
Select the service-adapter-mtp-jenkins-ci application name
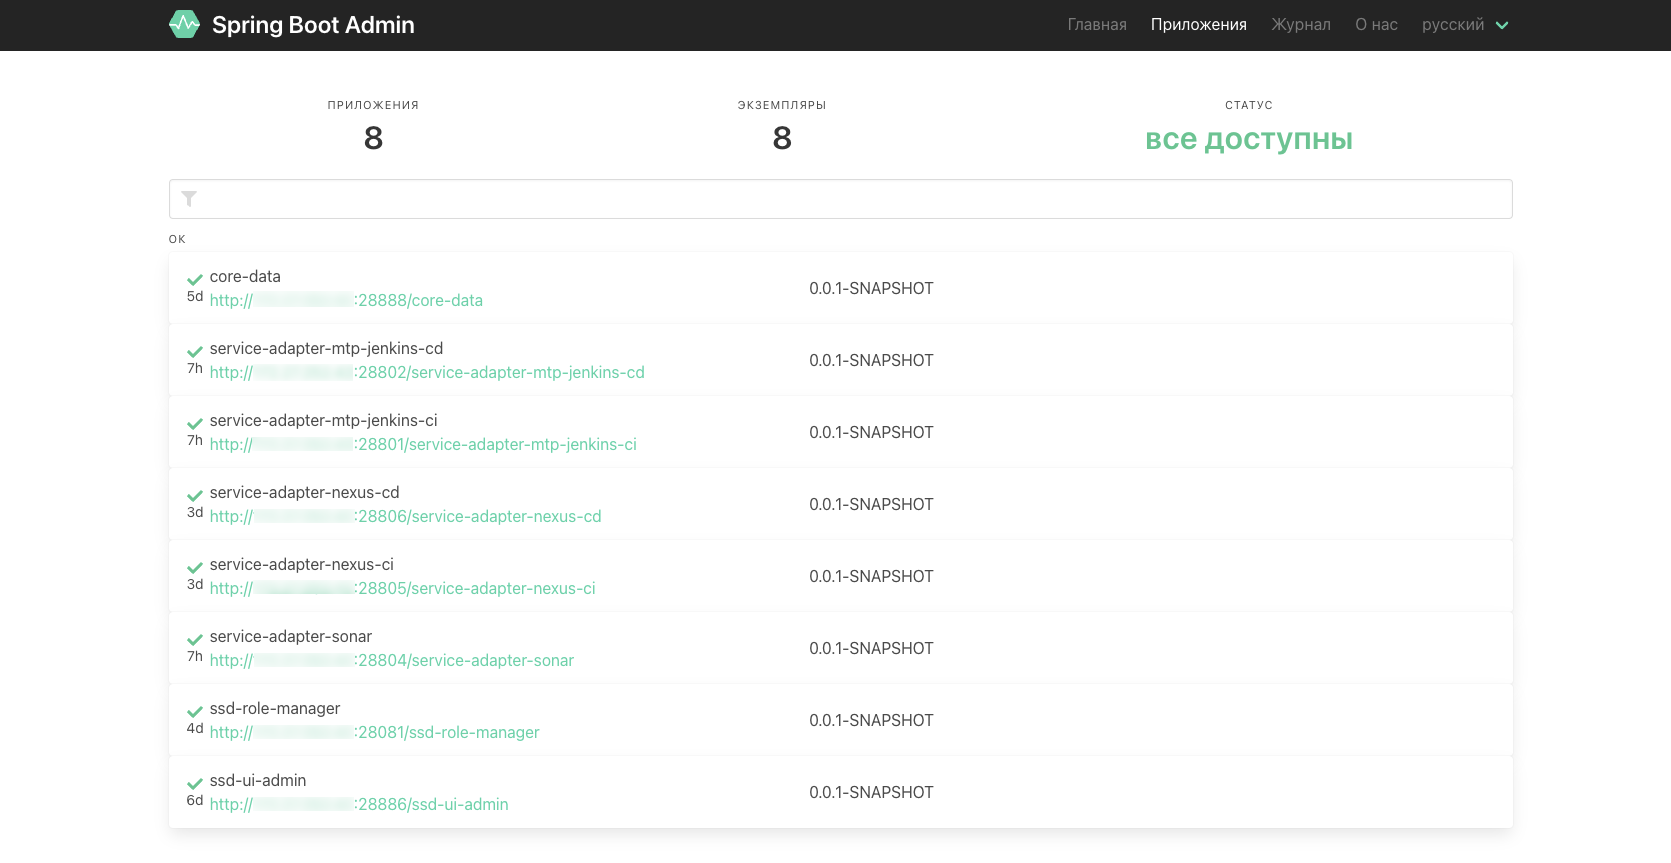point(323,420)
